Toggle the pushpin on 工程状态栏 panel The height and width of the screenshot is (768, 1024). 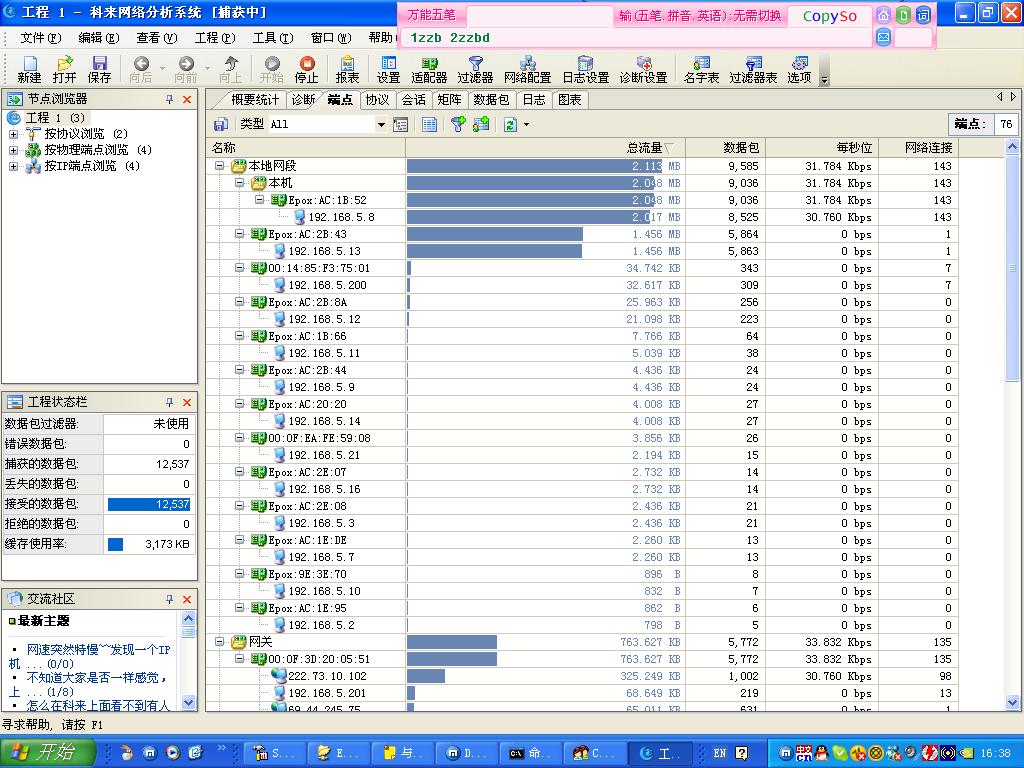click(x=170, y=402)
